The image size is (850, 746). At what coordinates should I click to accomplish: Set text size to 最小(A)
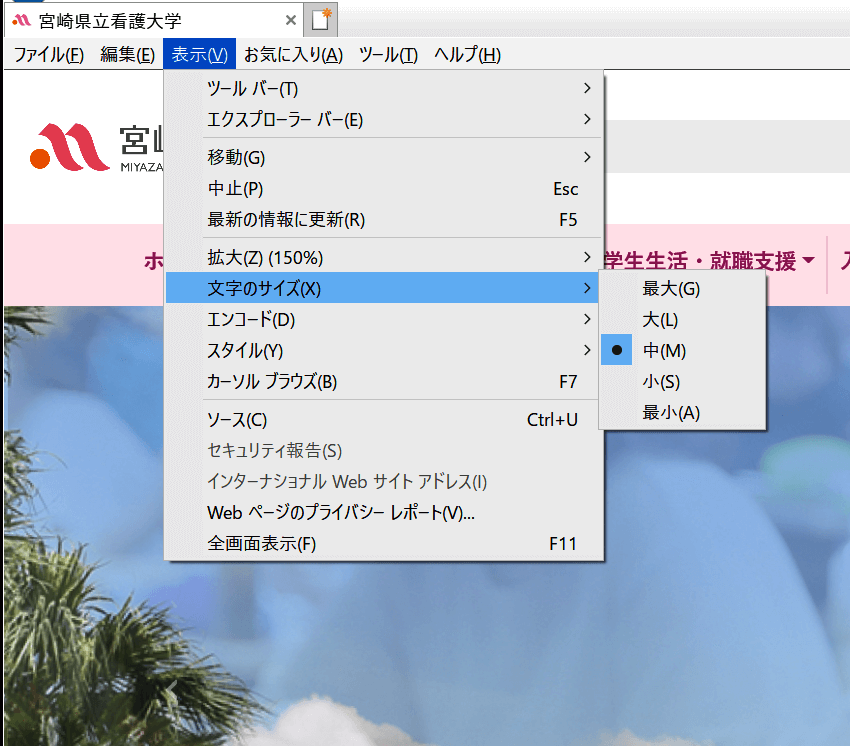(682, 413)
